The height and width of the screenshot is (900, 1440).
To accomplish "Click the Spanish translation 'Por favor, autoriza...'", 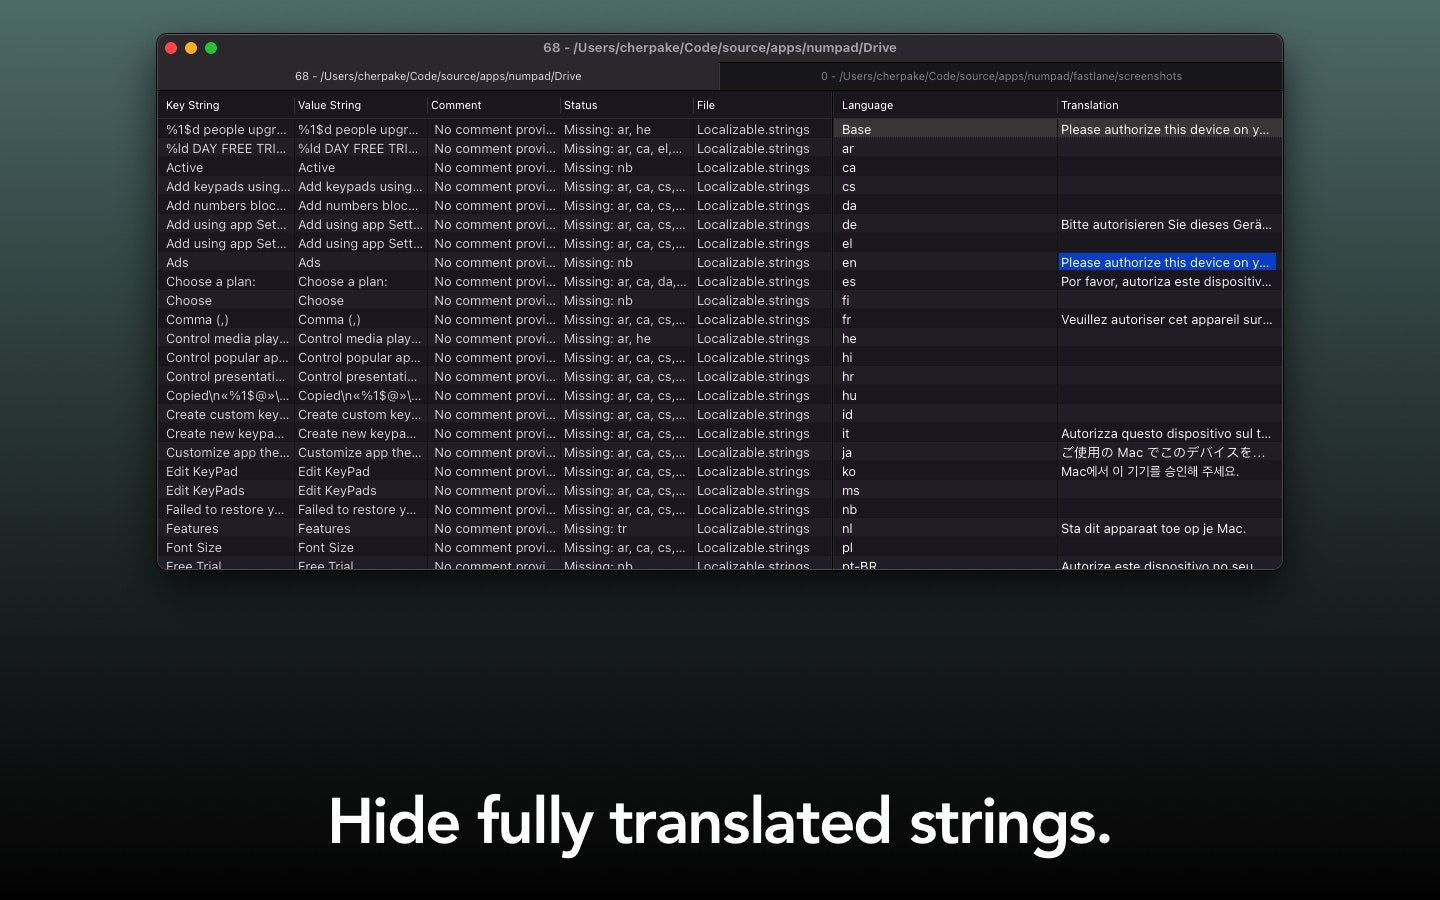I will (1166, 281).
